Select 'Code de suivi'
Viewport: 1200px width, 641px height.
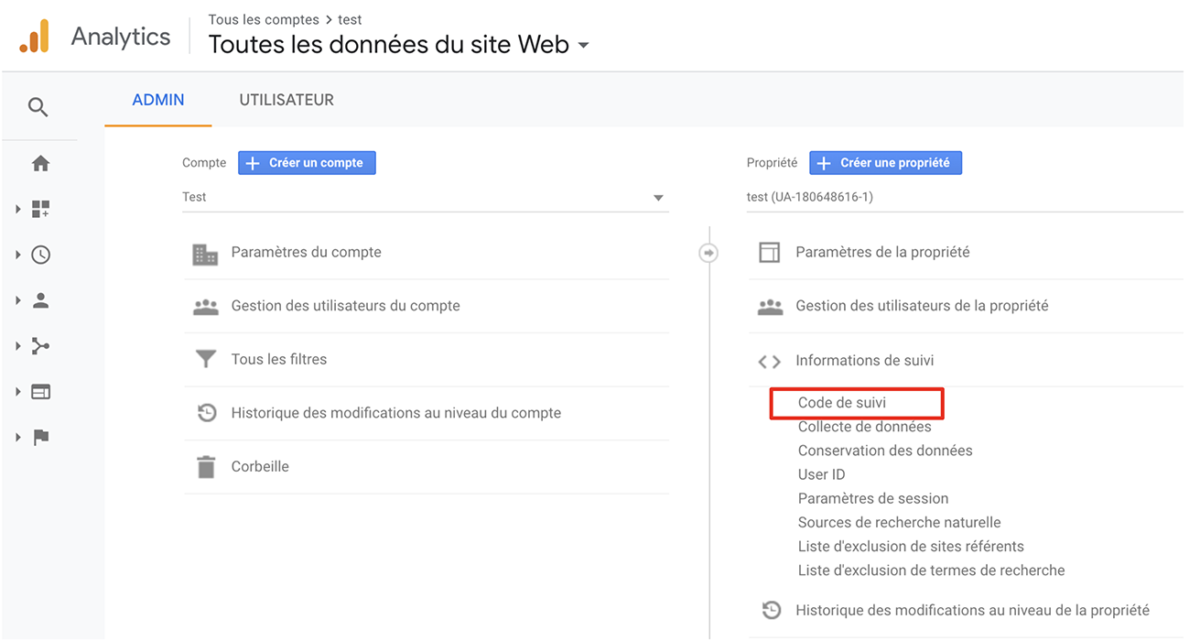point(842,403)
